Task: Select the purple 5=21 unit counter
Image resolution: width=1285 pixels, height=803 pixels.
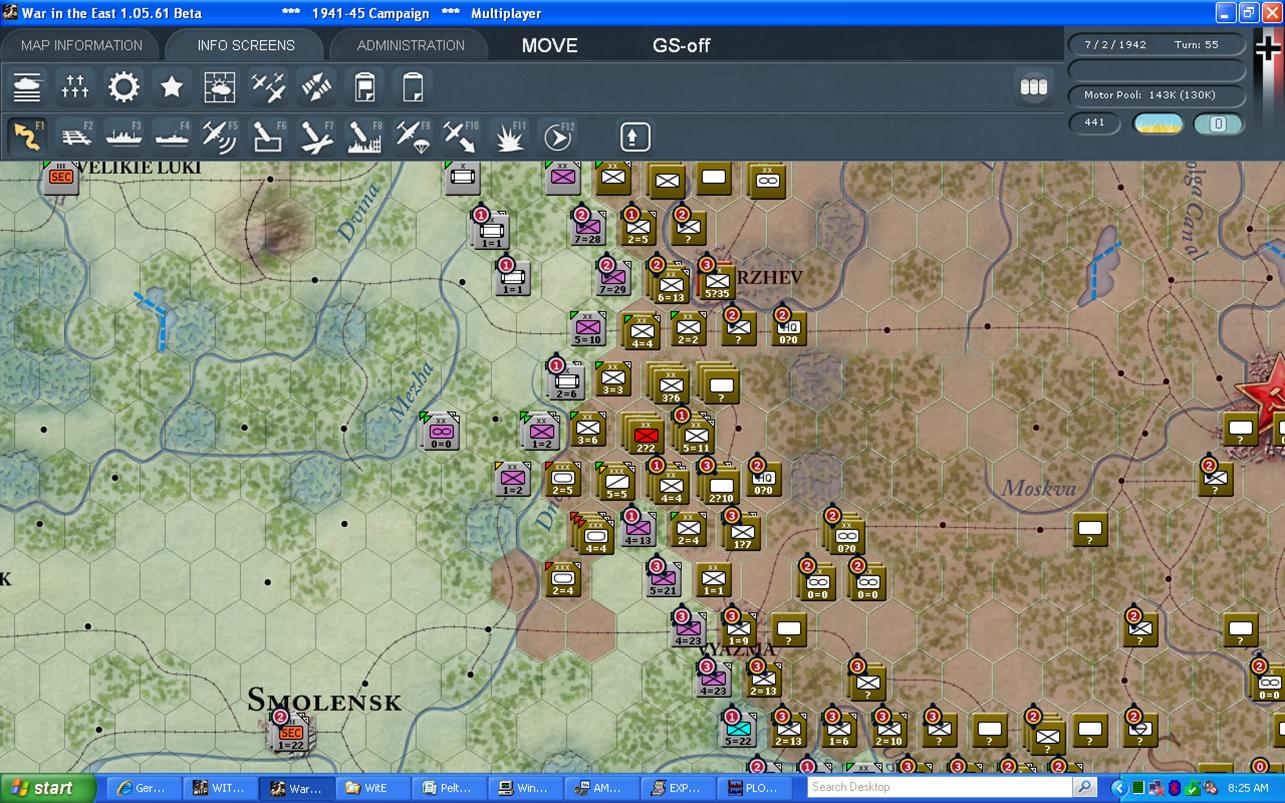Action: click(x=663, y=579)
